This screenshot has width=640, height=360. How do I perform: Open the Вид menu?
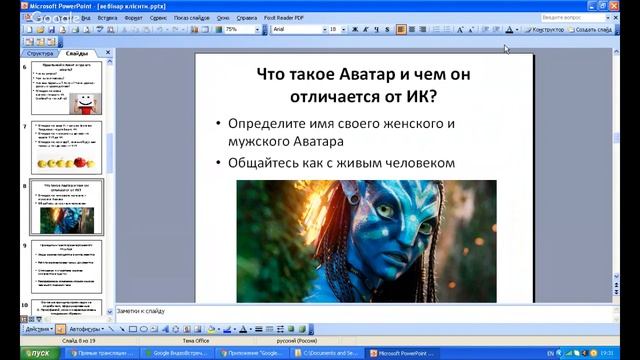pyautogui.click(x=85, y=18)
